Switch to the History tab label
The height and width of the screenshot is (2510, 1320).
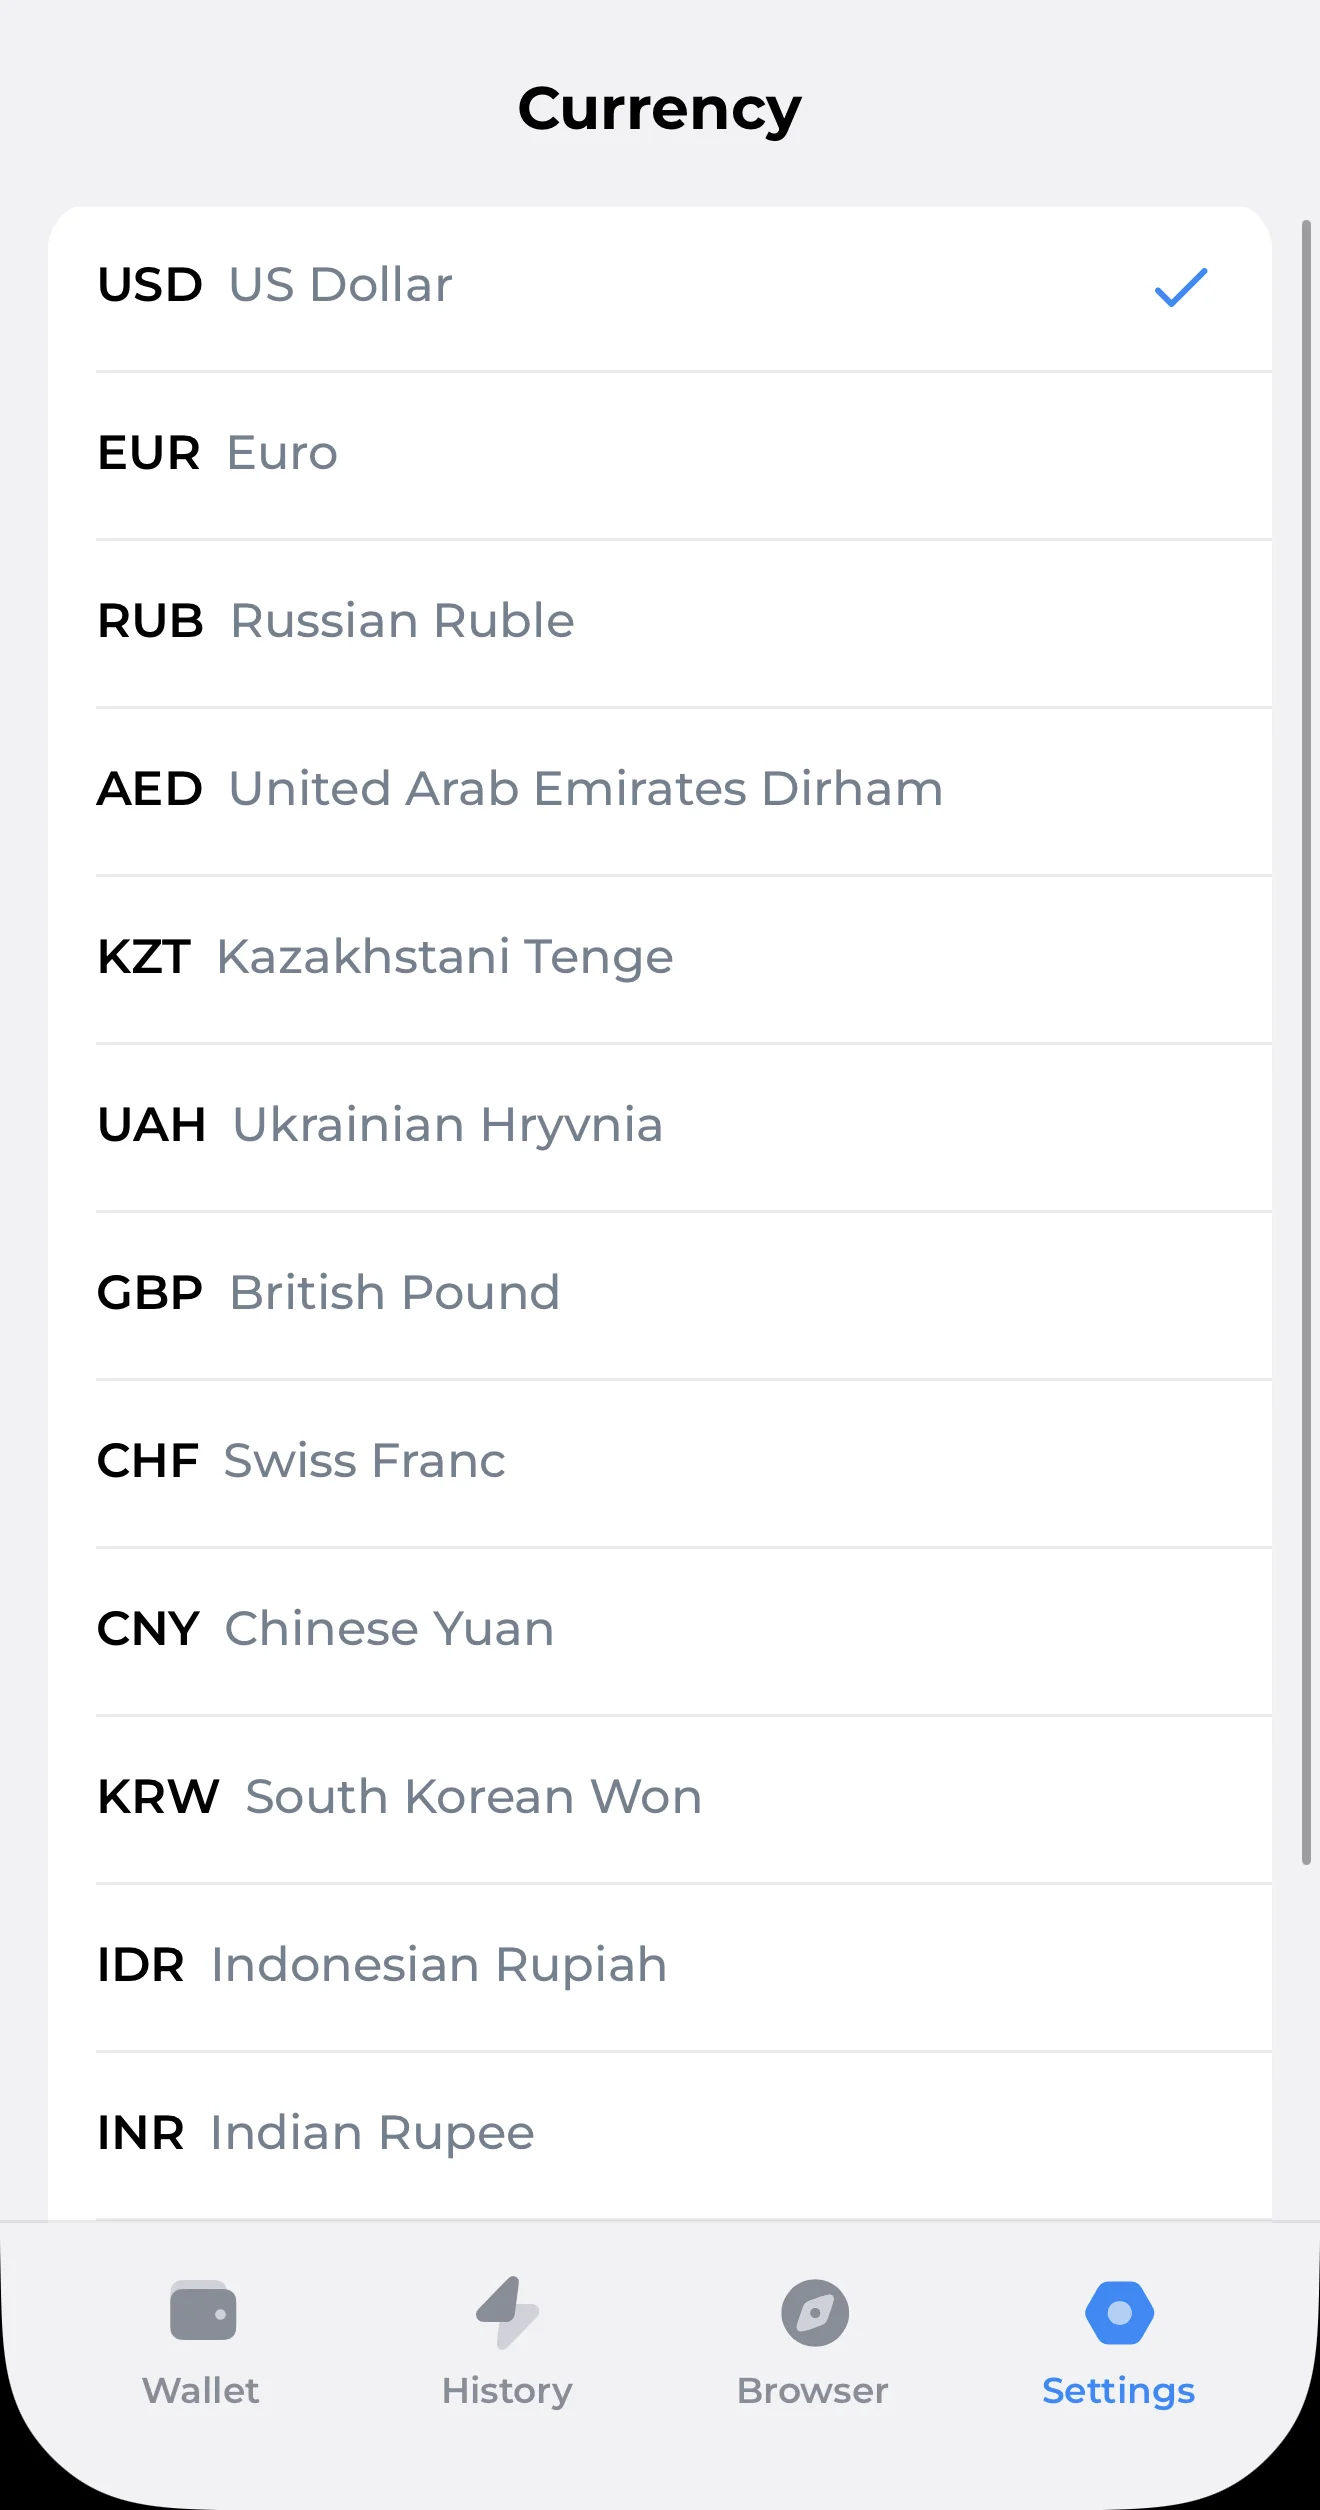tap(507, 2391)
